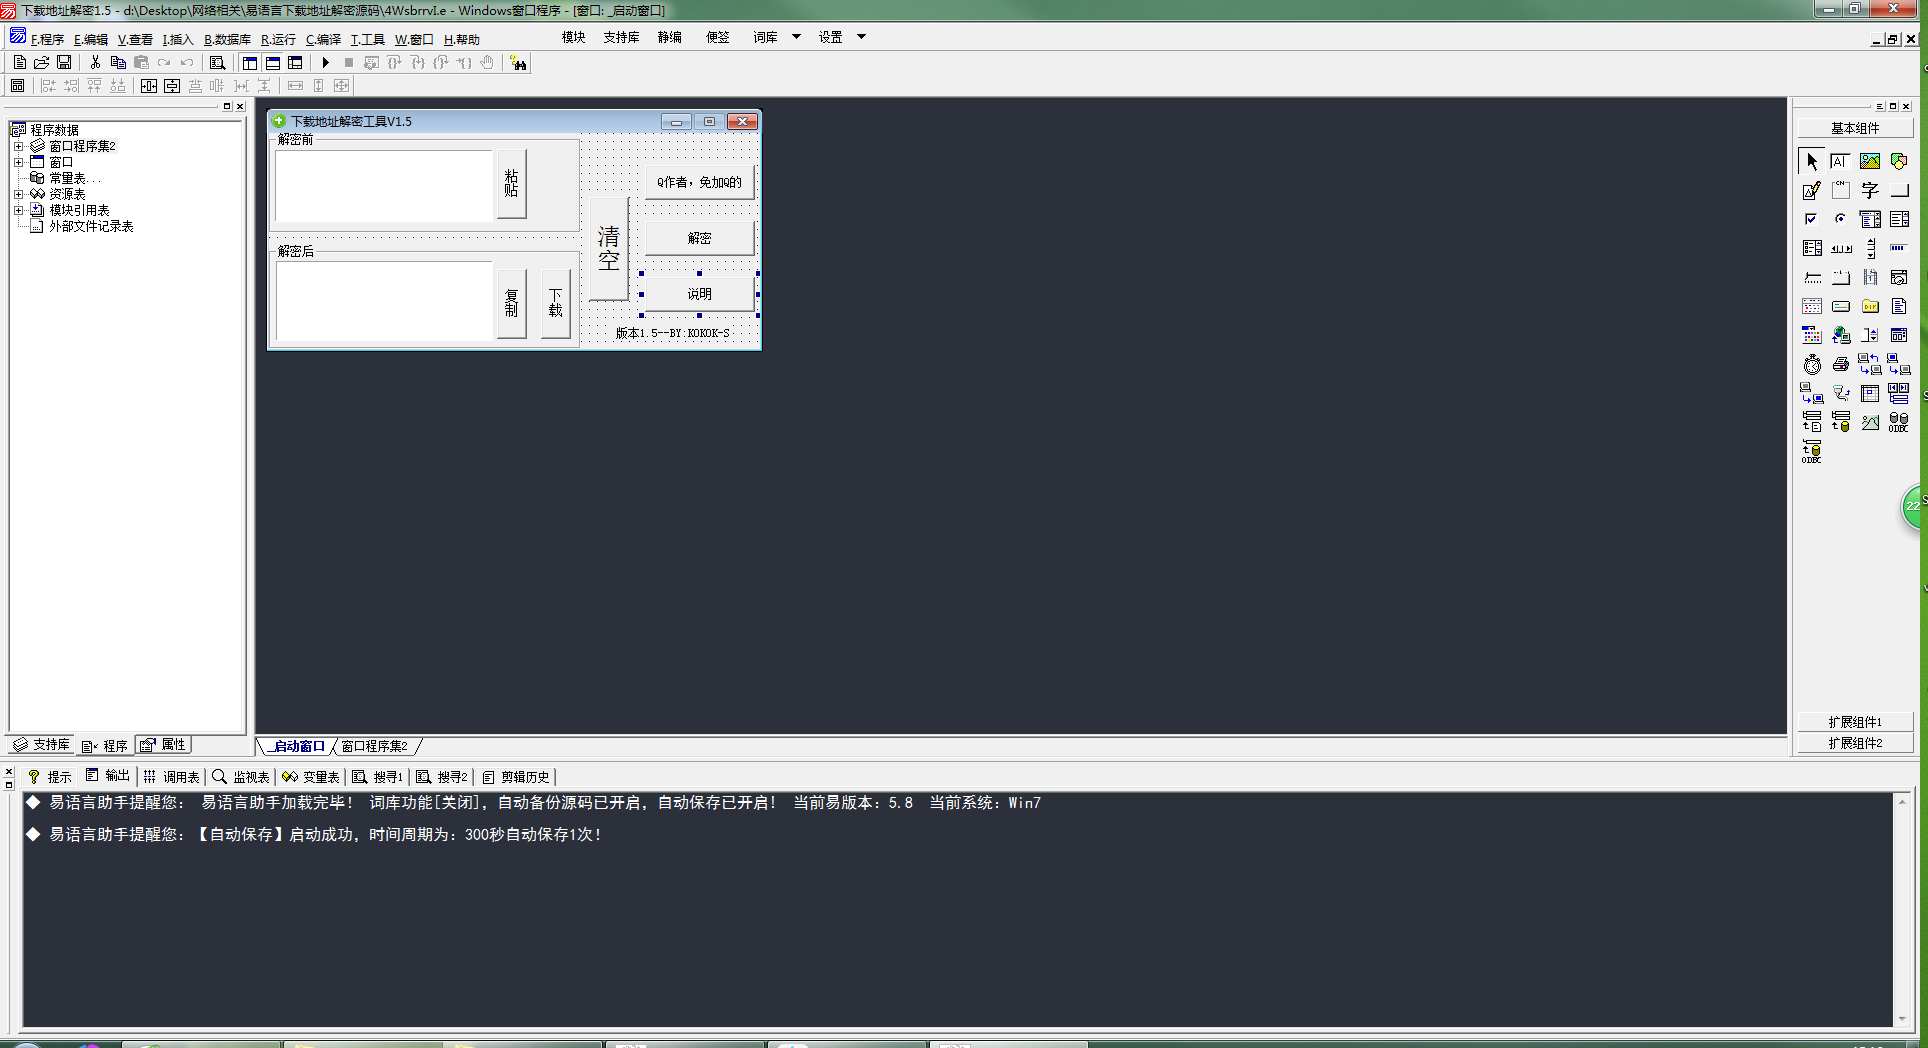Select the radio button component icon
Screen dimensions: 1928x1048
(x=1841, y=219)
